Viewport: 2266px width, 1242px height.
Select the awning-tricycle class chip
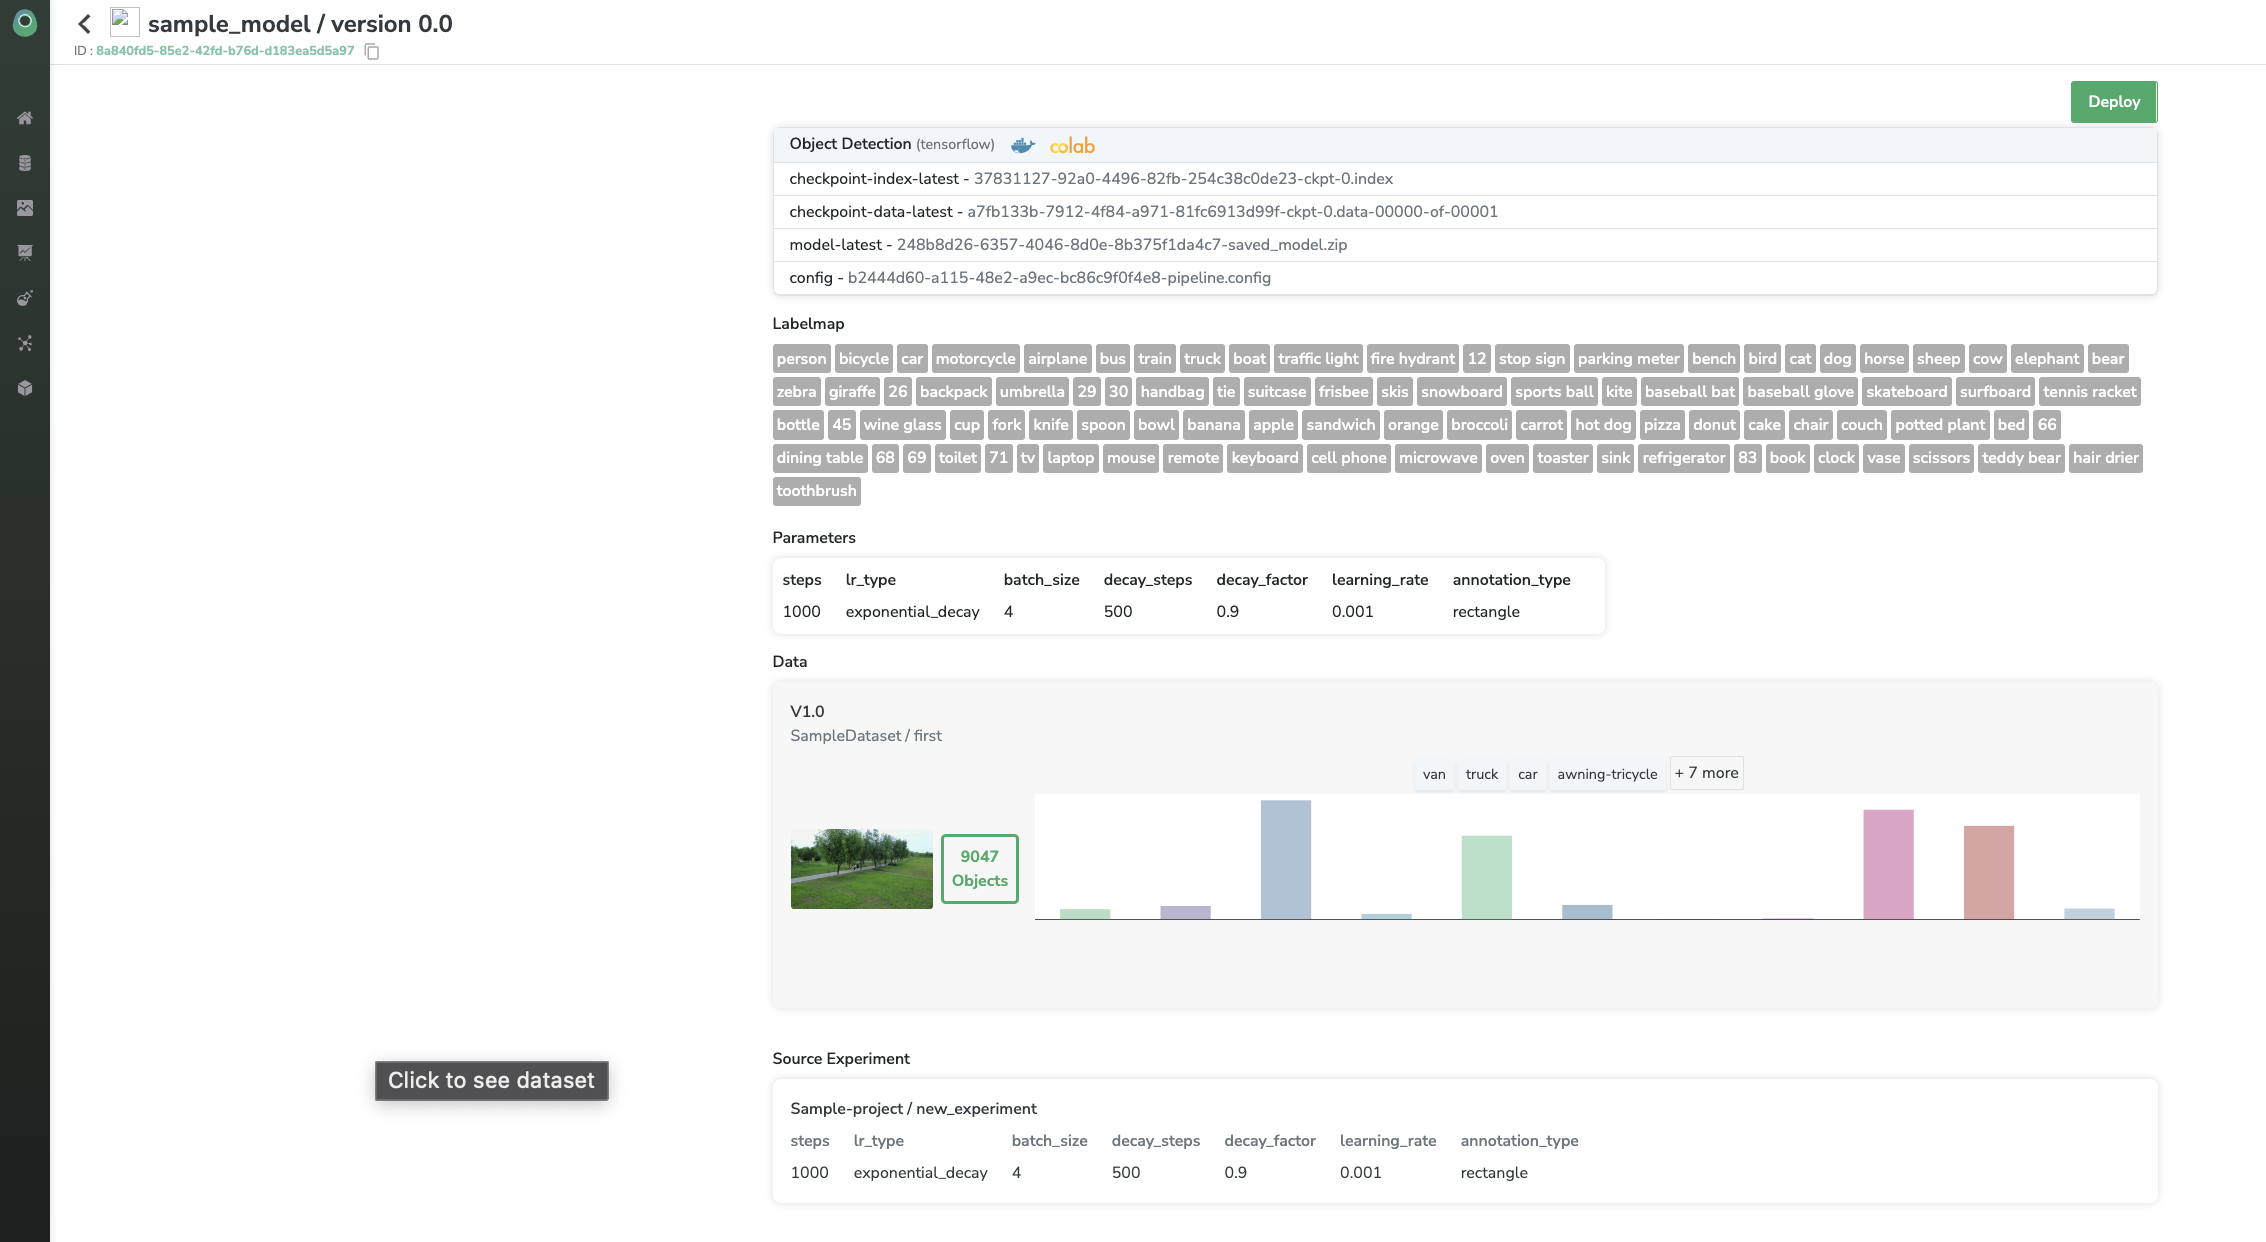pyautogui.click(x=1606, y=774)
